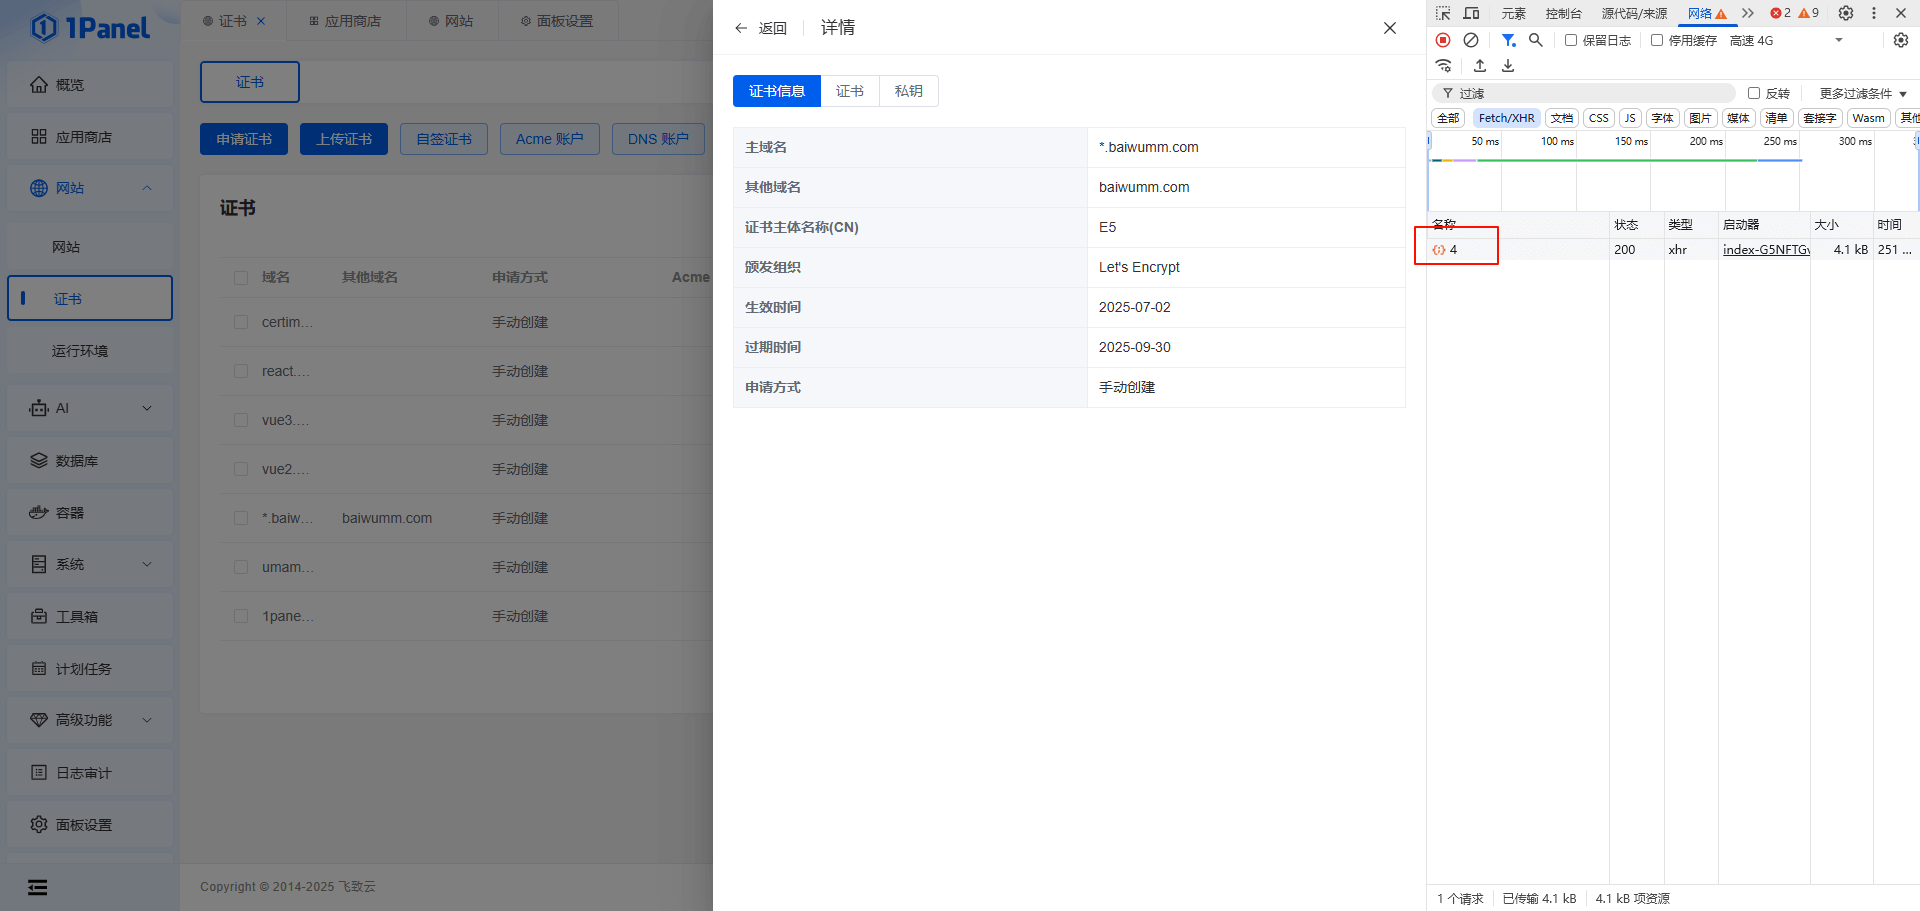Focus the 过滤 filter input field
1920x911 pixels.
(x=1584, y=93)
